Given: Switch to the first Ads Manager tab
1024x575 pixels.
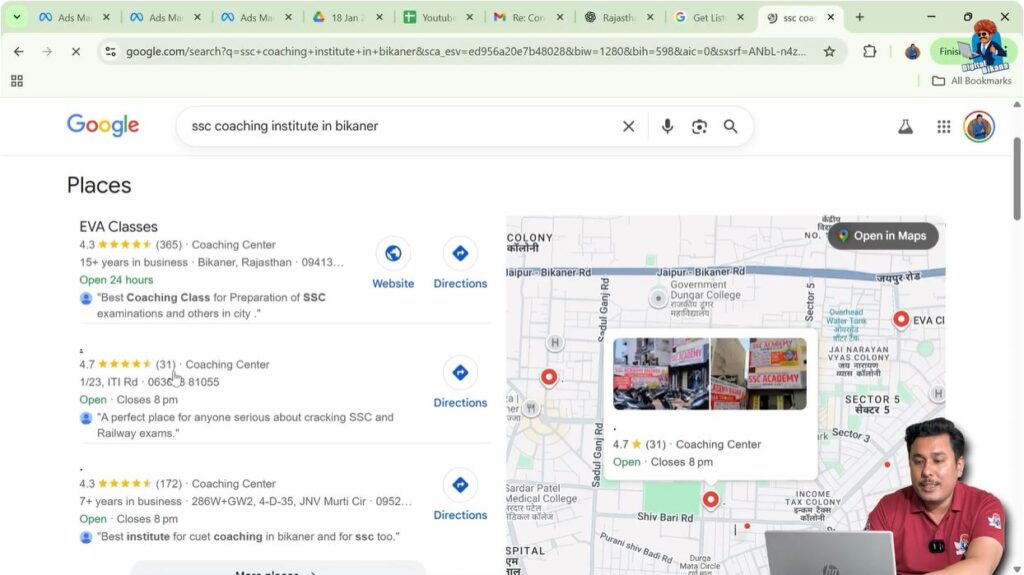Looking at the screenshot, I should click(x=74, y=18).
